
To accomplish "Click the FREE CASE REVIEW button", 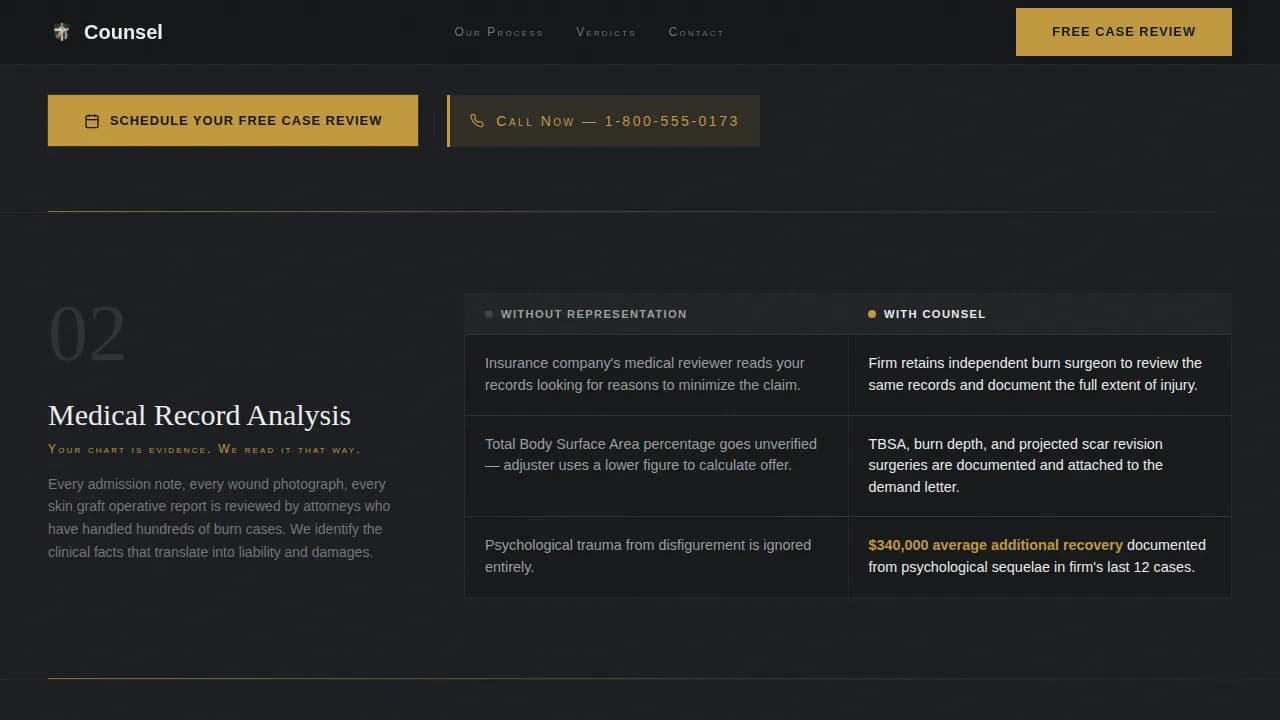I will point(1123,31).
